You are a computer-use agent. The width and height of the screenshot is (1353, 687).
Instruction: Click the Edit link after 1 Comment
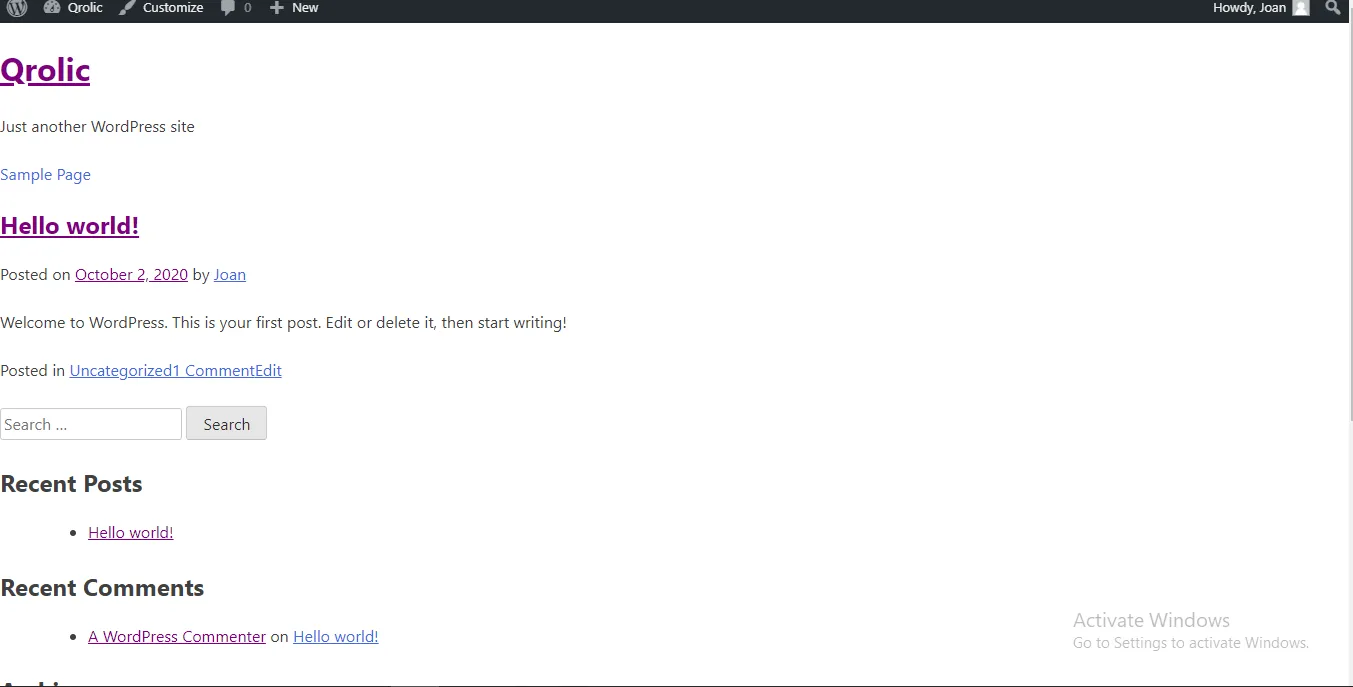pyautogui.click(x=268, y=370)
